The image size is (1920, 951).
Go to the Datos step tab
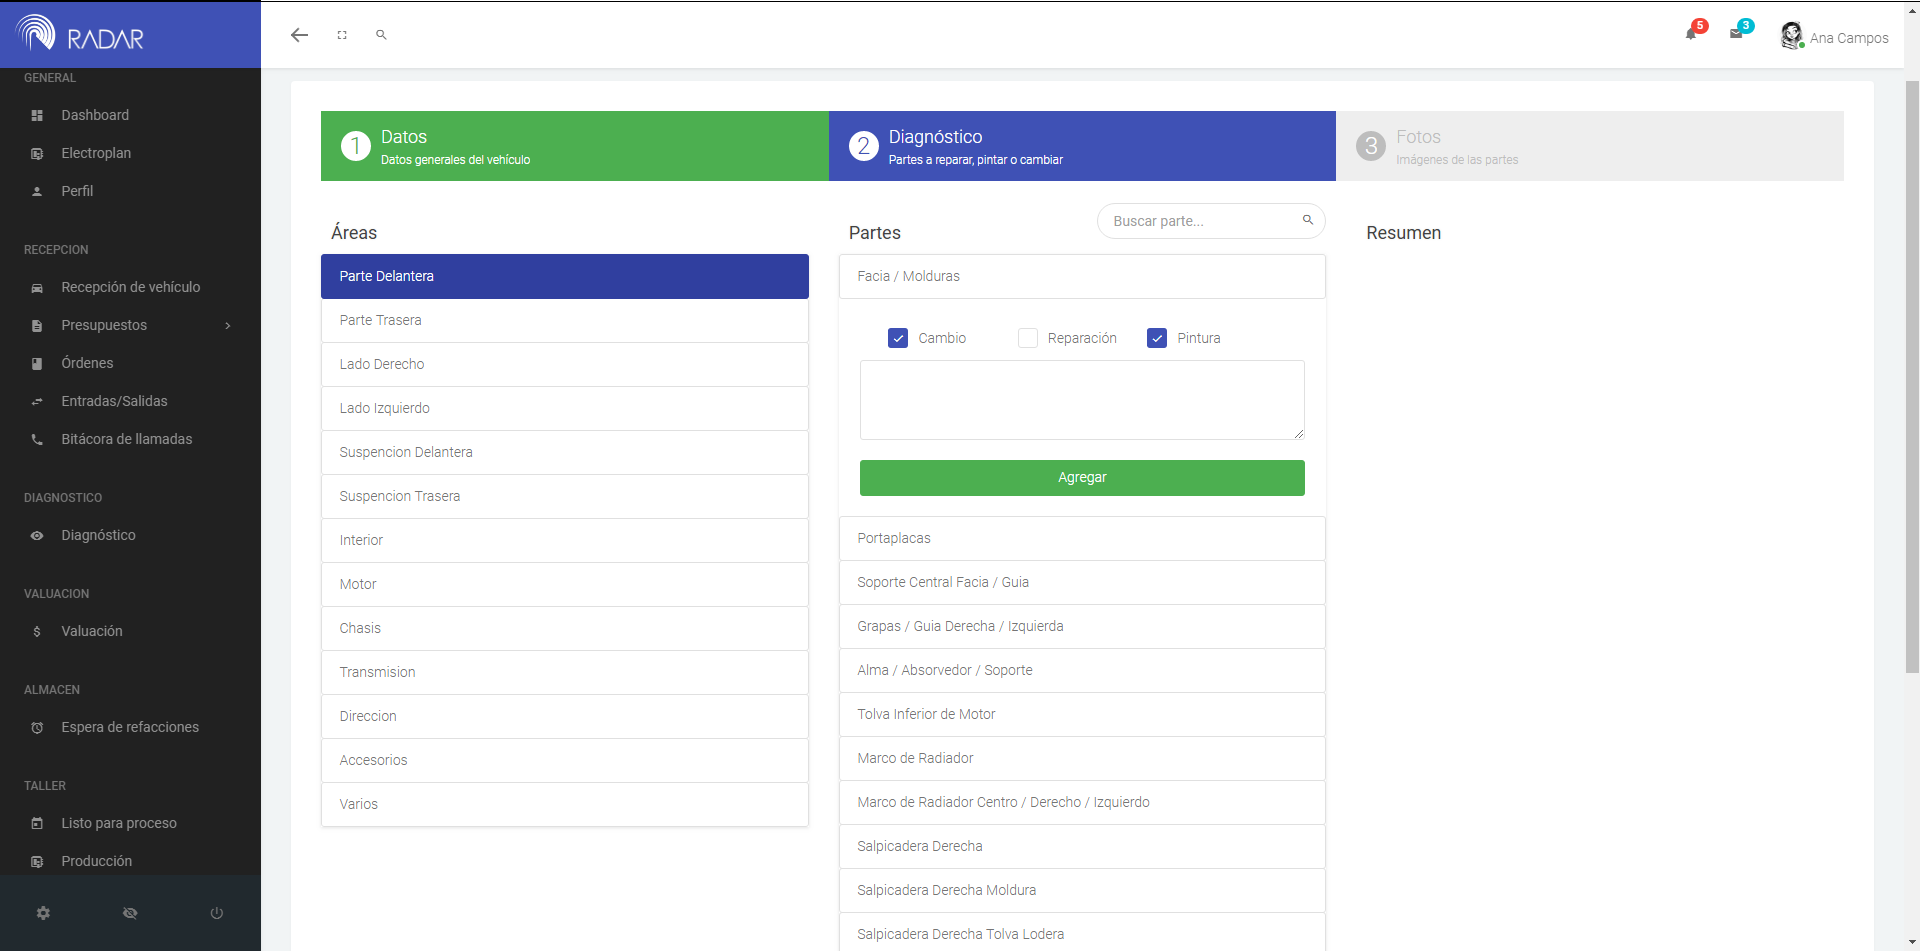tap(574, 146)
